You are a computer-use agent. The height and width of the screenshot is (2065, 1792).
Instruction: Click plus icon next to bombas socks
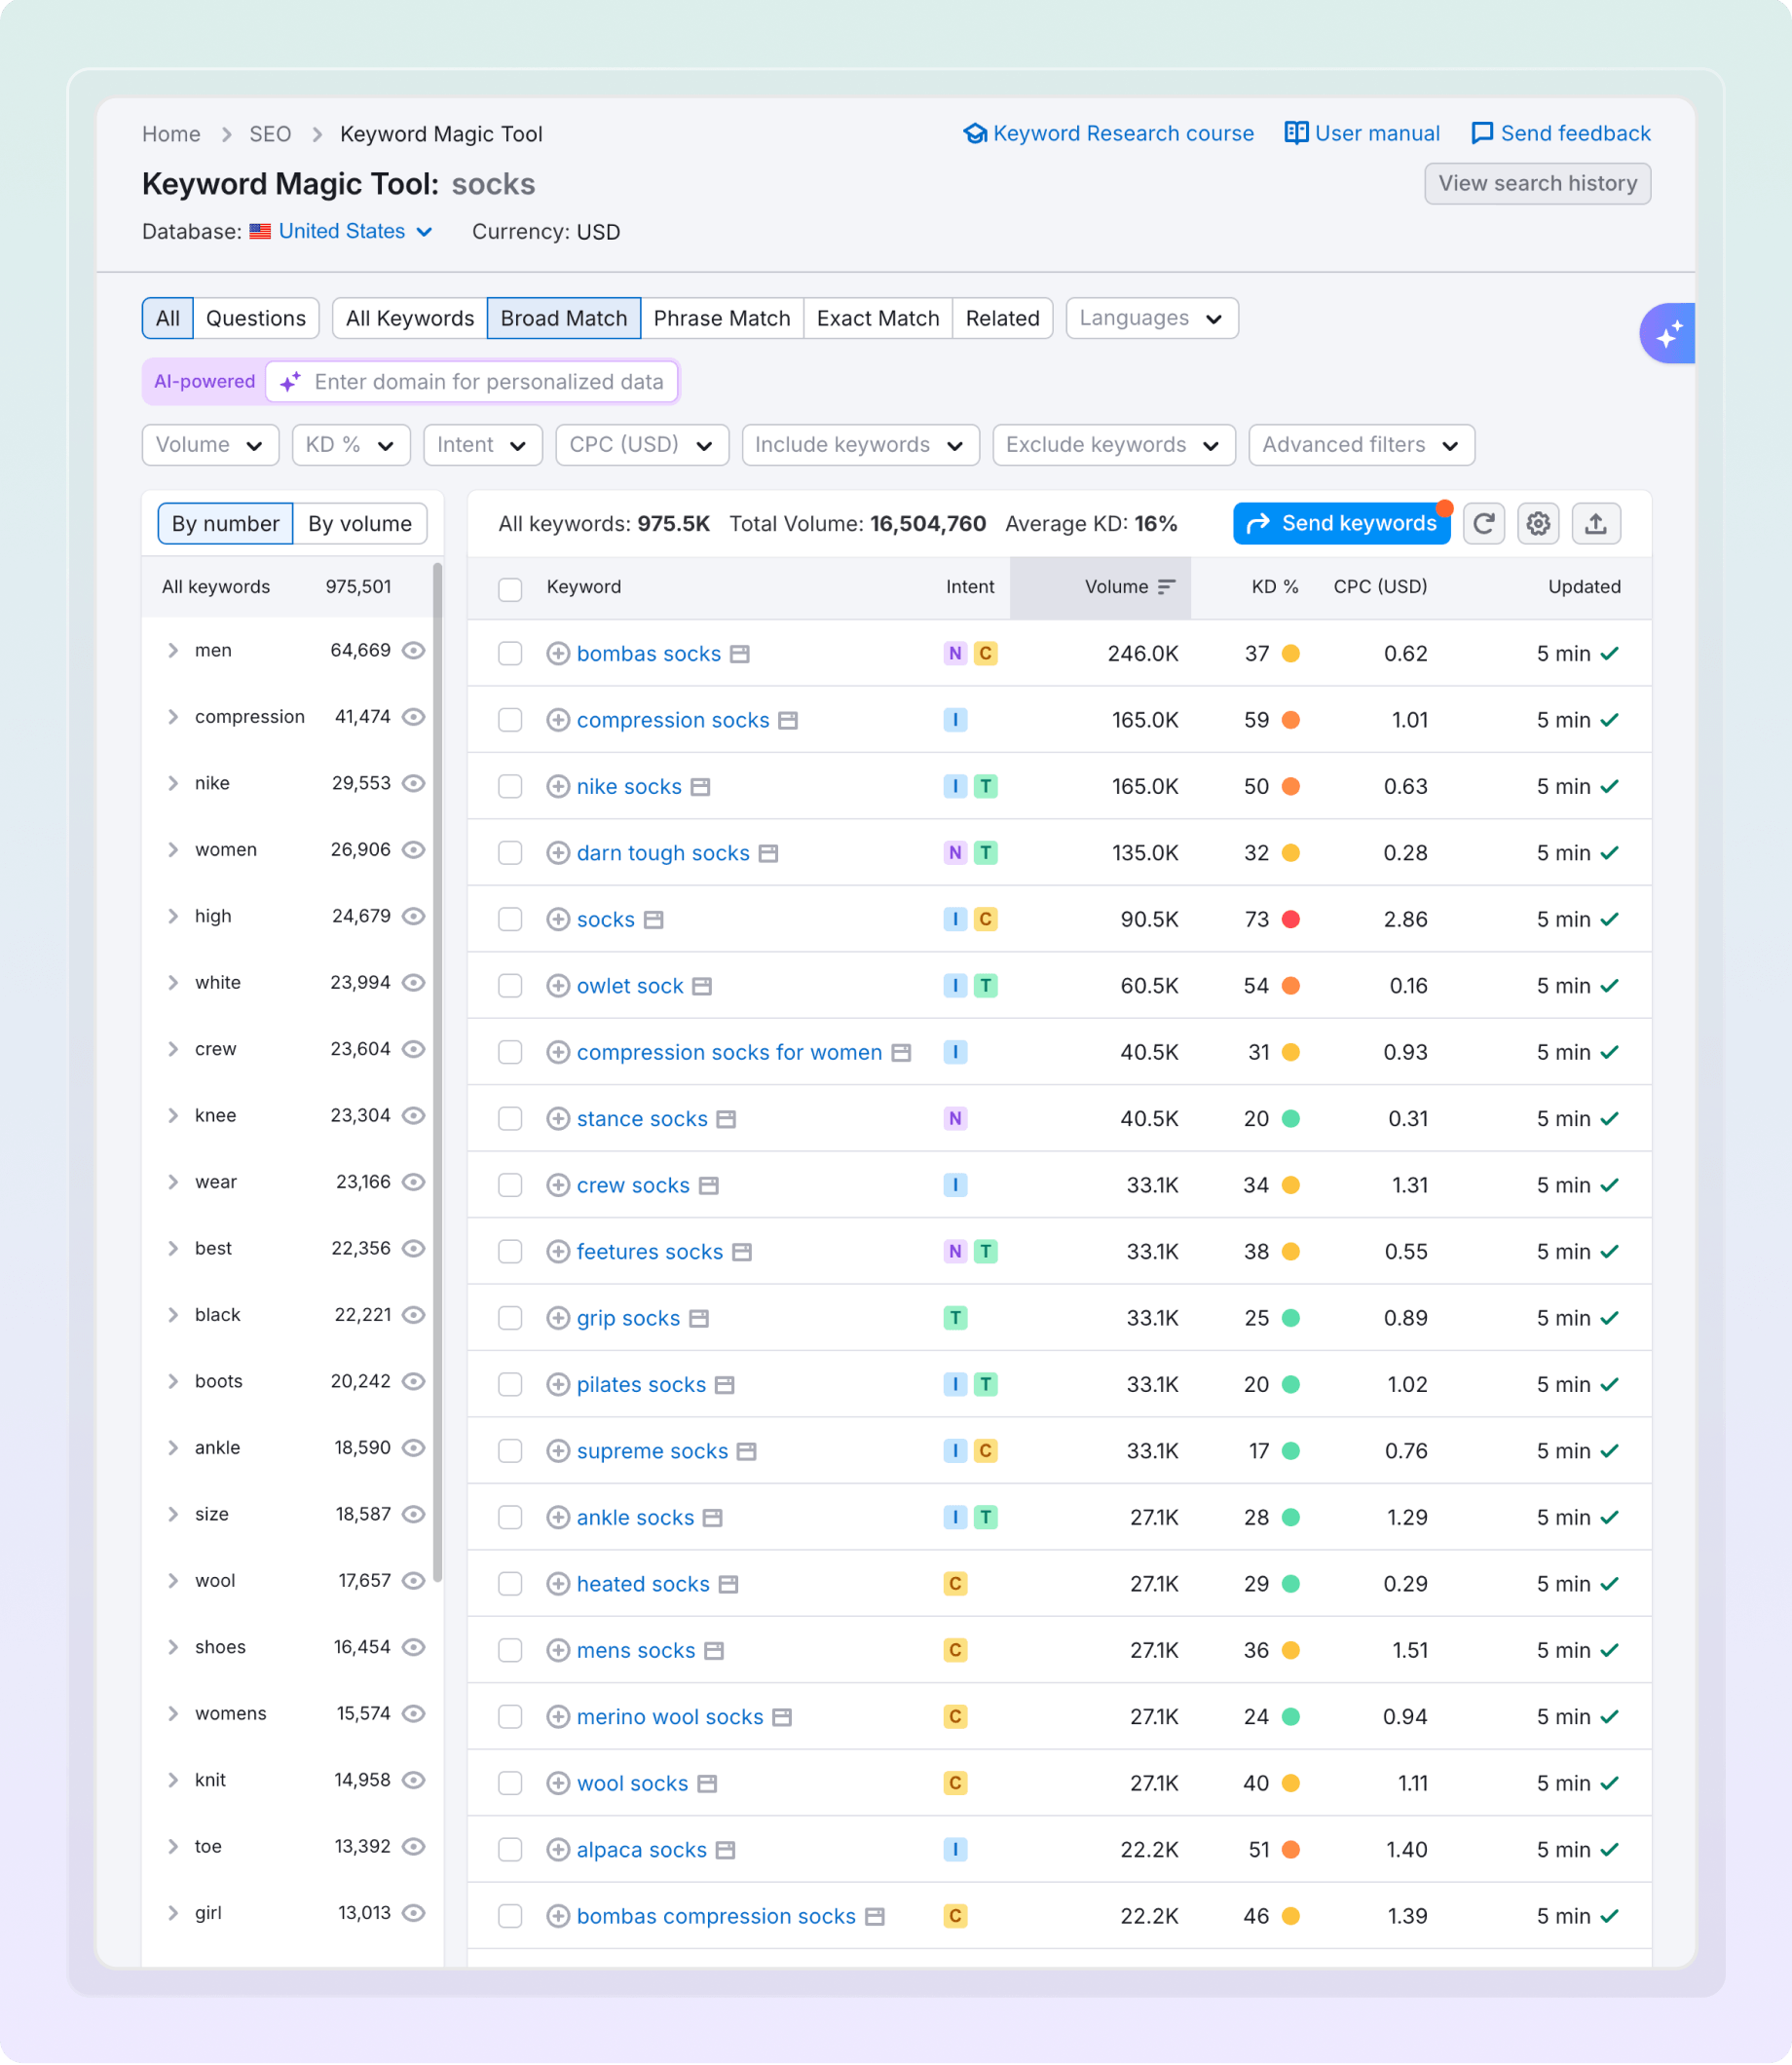[558, 654]
